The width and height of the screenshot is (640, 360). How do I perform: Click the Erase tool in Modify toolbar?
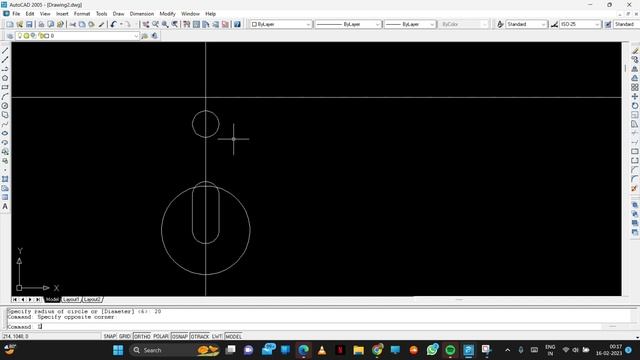pyautogui.click(x=635, y=51)
